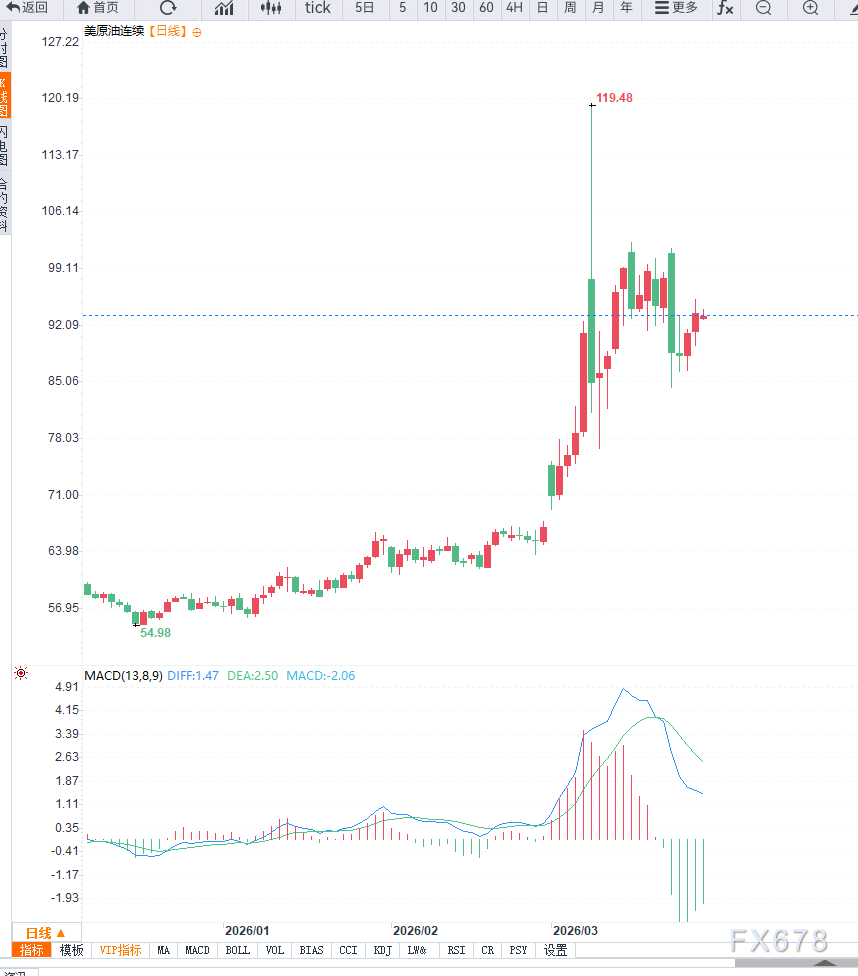
Task: Select the candlestick chart style icon
Action: click(270, 8)
